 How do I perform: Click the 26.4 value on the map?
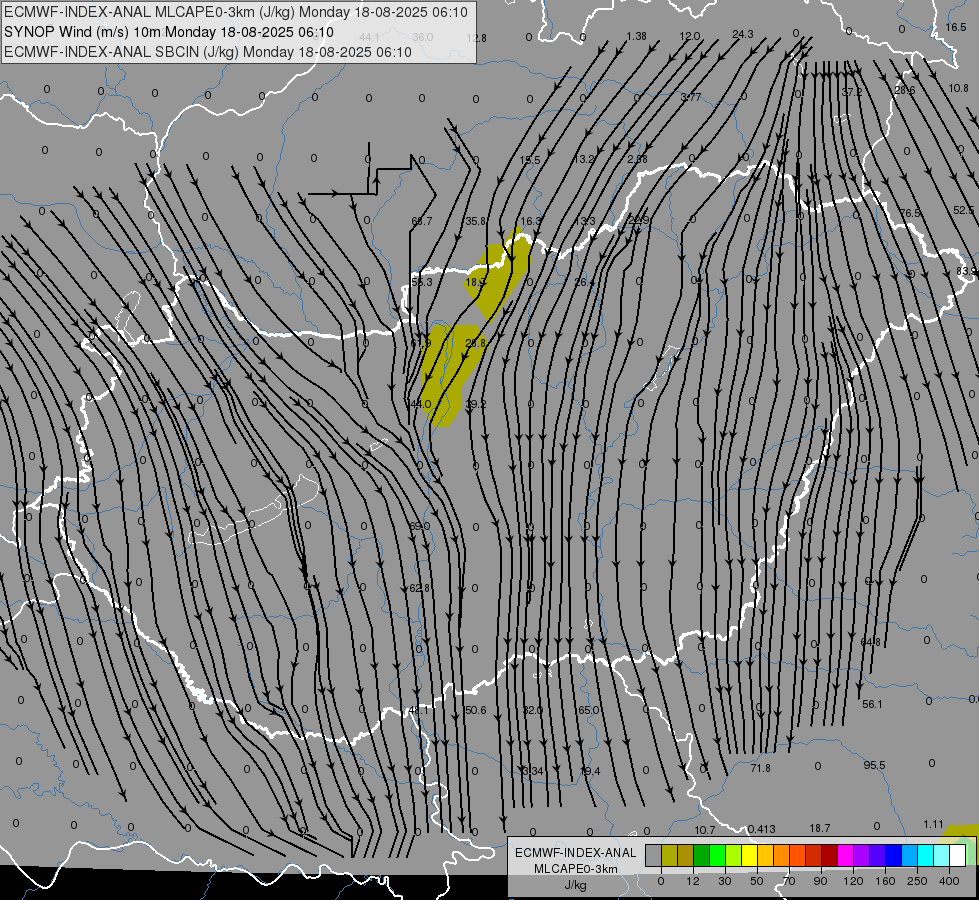[x=584, y=282]
